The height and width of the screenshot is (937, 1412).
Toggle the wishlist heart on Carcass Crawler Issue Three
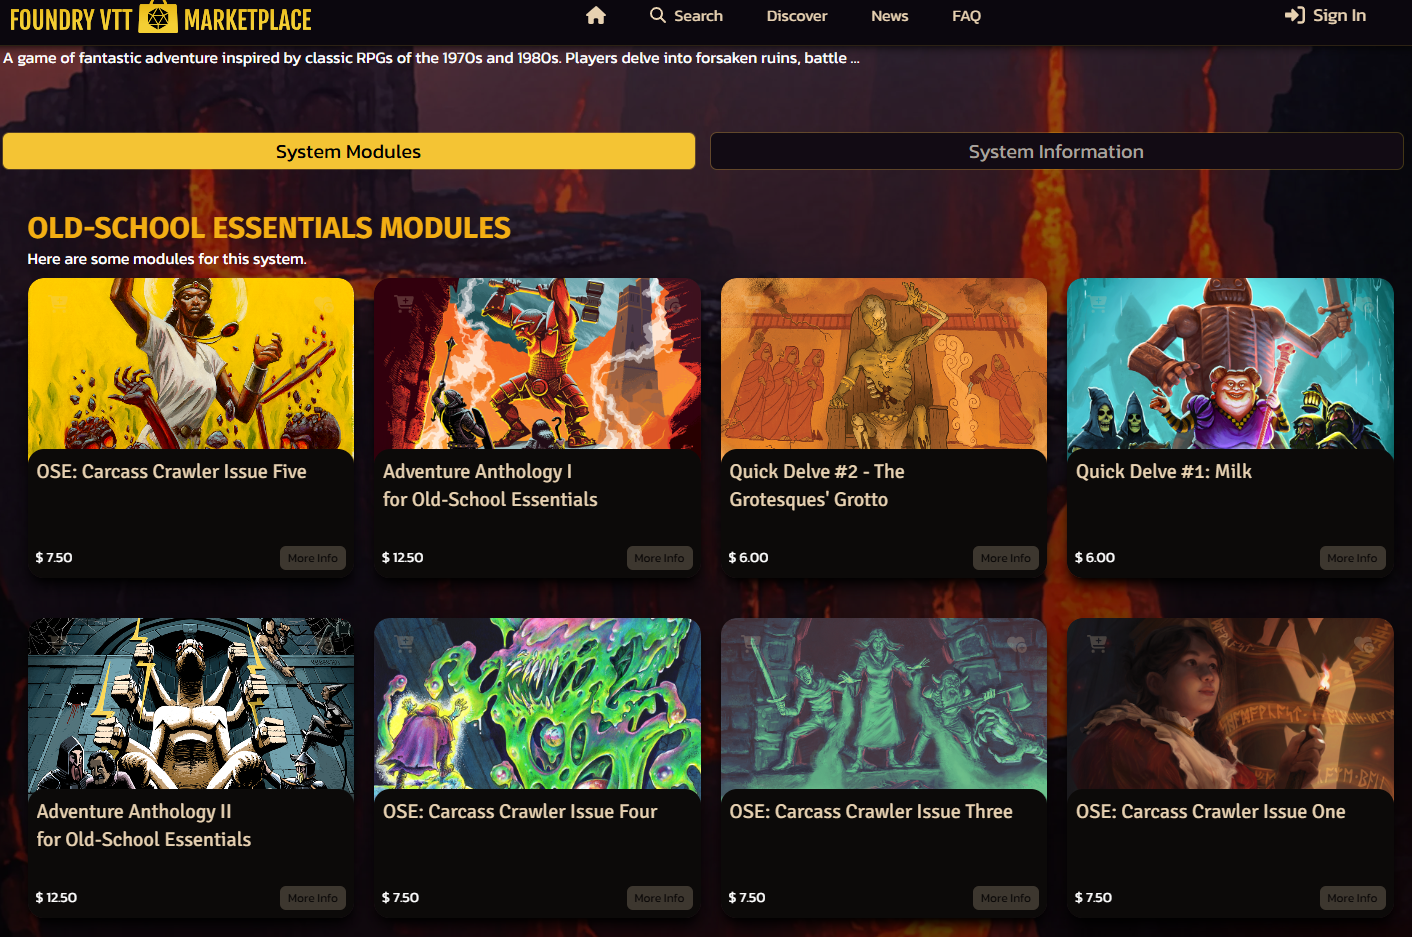1017,641
